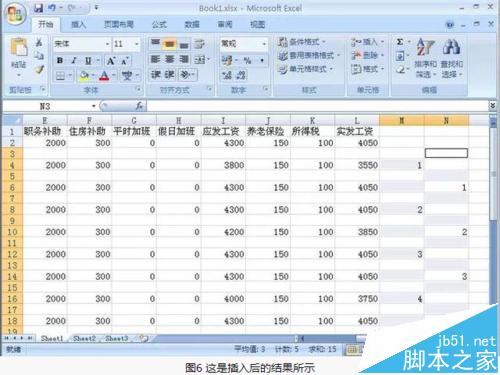Viewport: 500px width, 375px height.
Task: Switch to the 开始 Home tab
Action: coord(46,24)
